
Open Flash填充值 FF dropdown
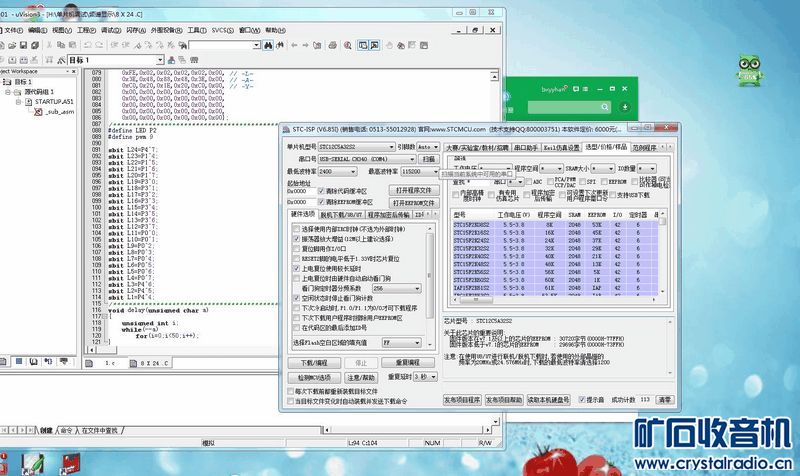tap(402, 343)
